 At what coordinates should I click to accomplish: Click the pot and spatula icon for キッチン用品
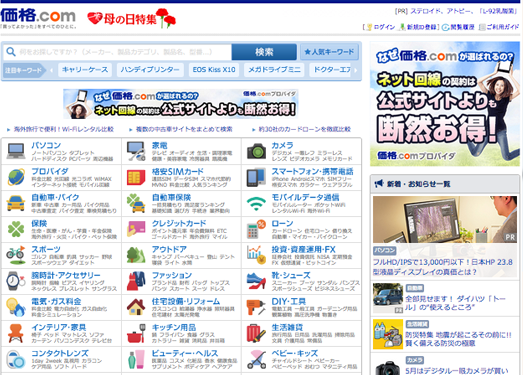tap(136, 333)
